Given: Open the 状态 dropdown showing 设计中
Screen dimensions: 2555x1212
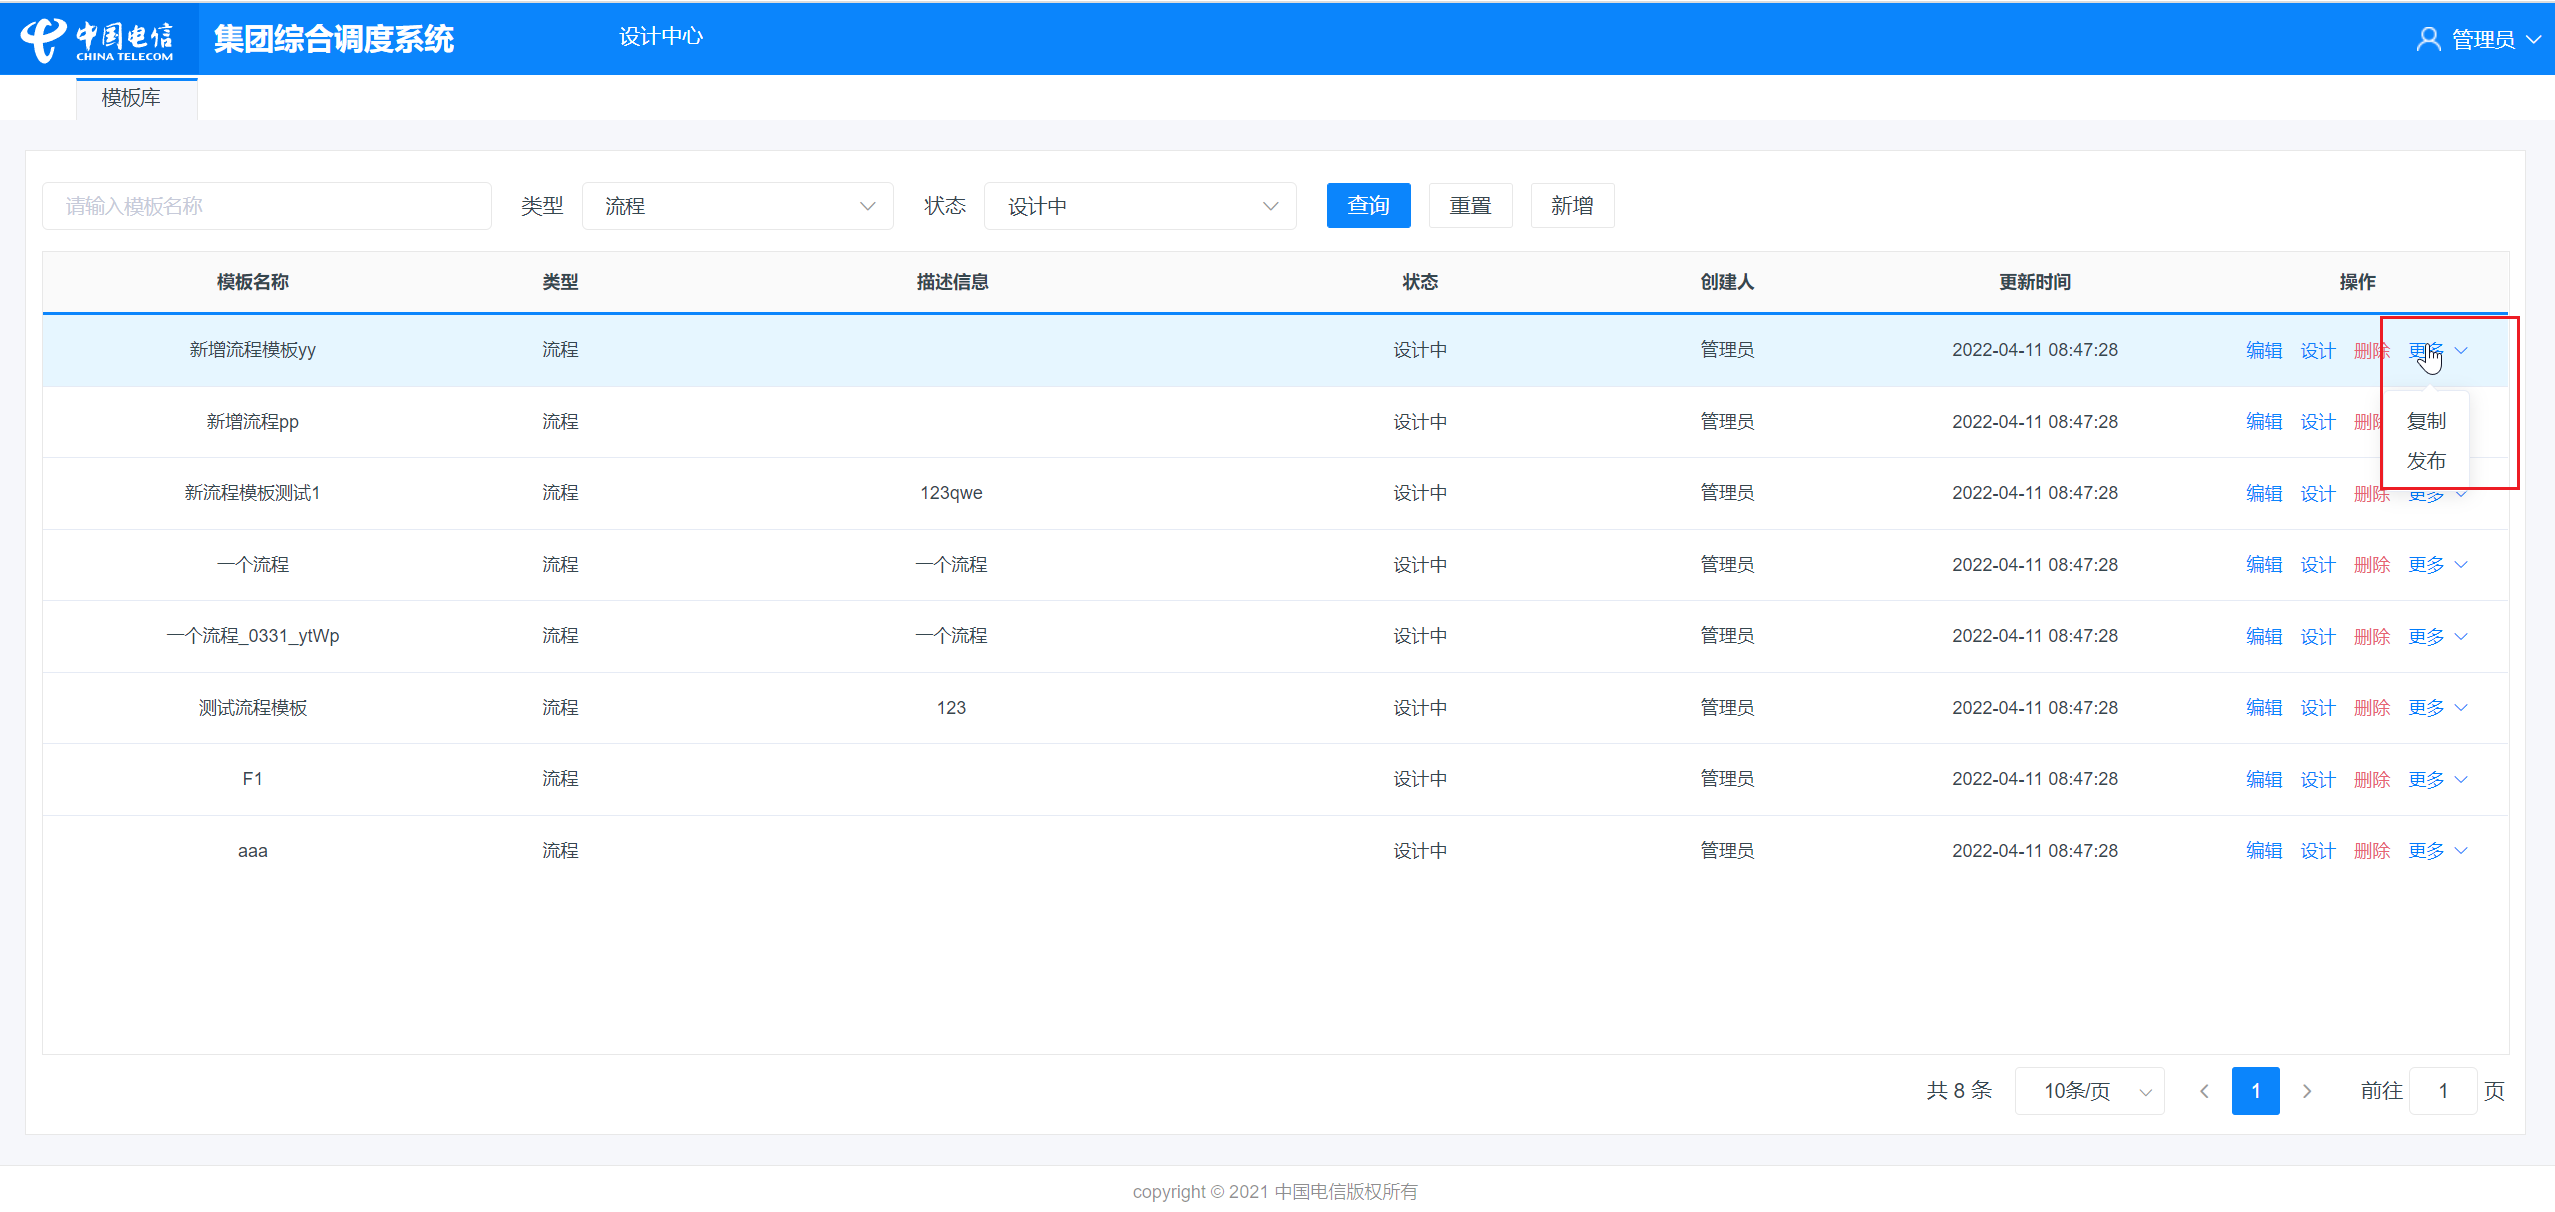Looking at the screenshot, I should click(1140, 206).
